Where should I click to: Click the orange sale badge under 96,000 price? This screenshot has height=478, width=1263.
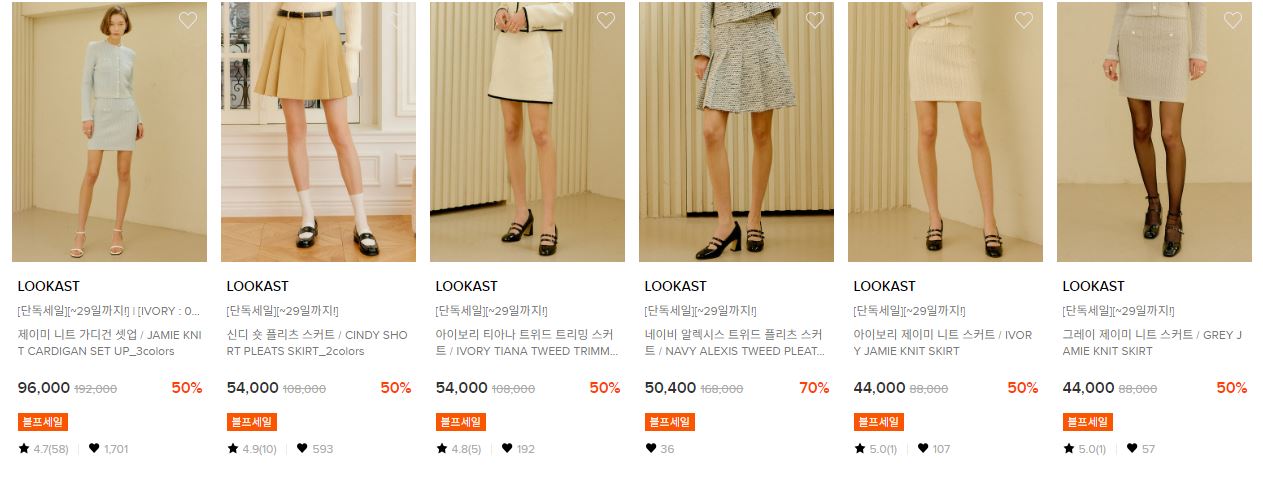pos(43,422)
